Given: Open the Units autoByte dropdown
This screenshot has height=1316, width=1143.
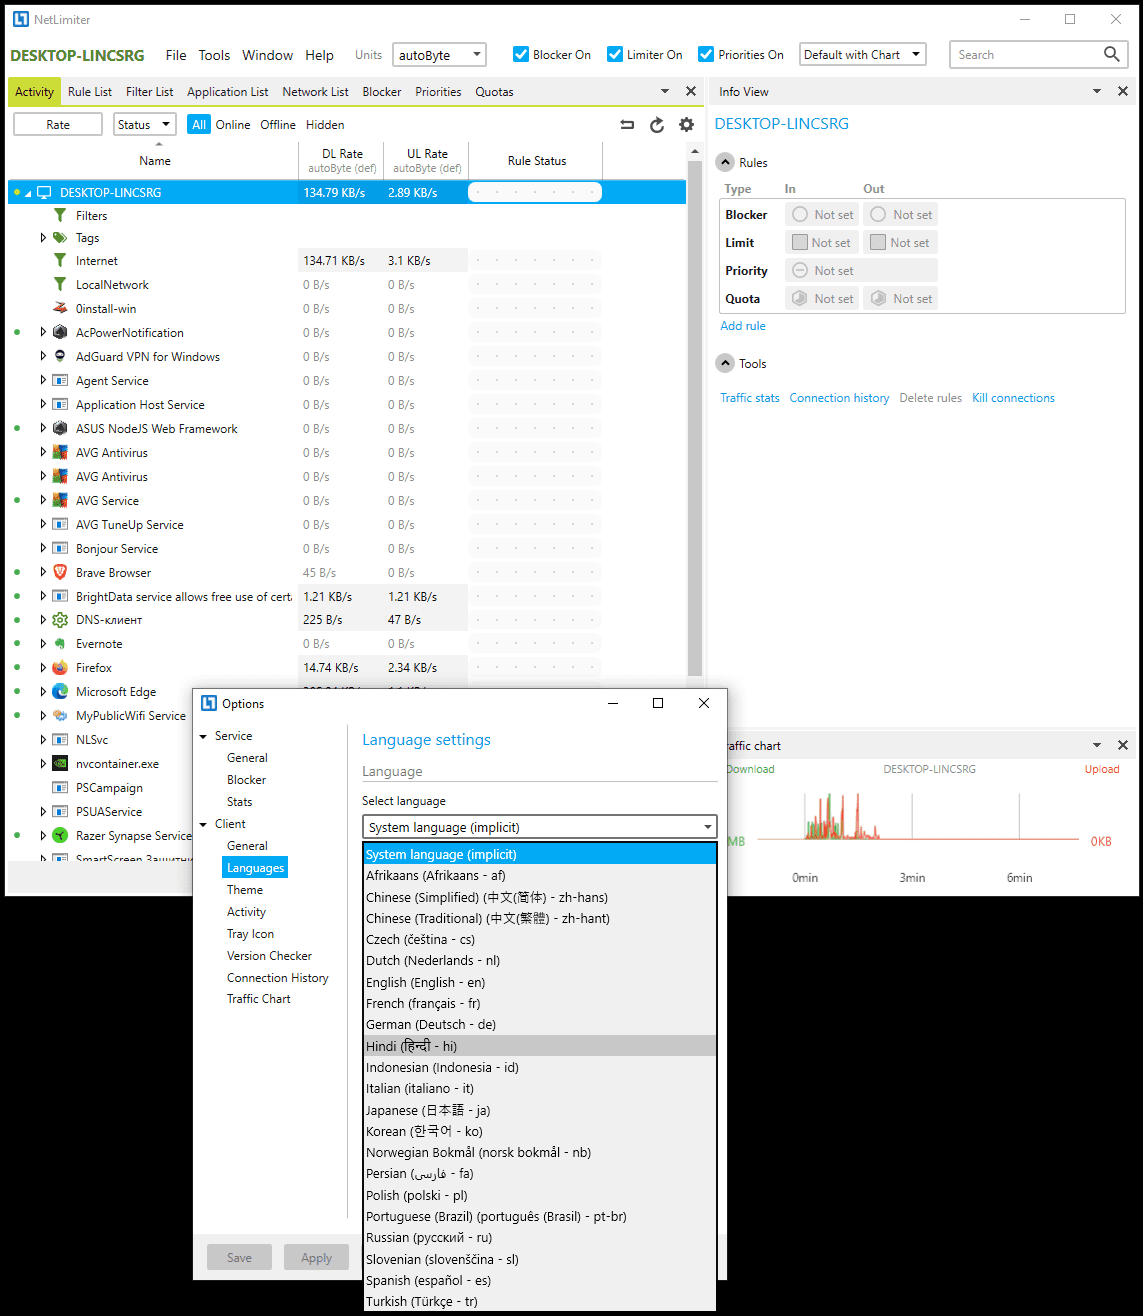Looking at the screenshot, I should click(x=439, y=55).
